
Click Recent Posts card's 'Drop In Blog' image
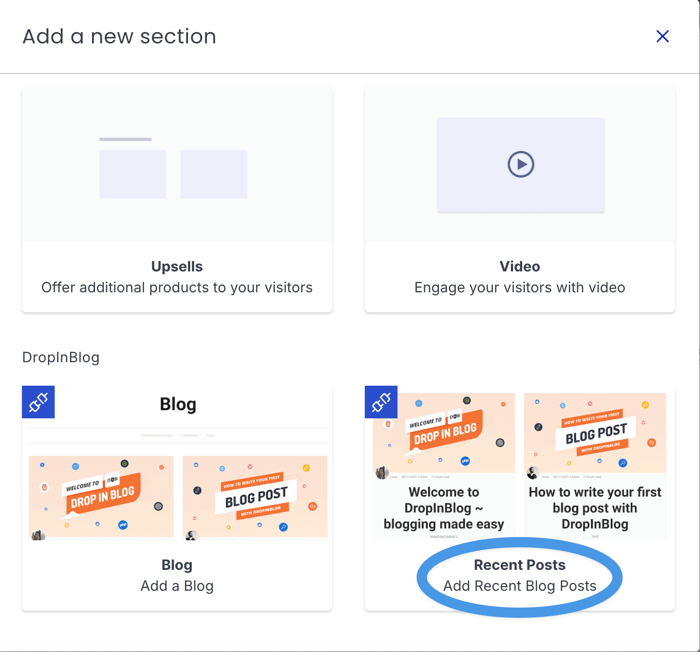point(444,432)
